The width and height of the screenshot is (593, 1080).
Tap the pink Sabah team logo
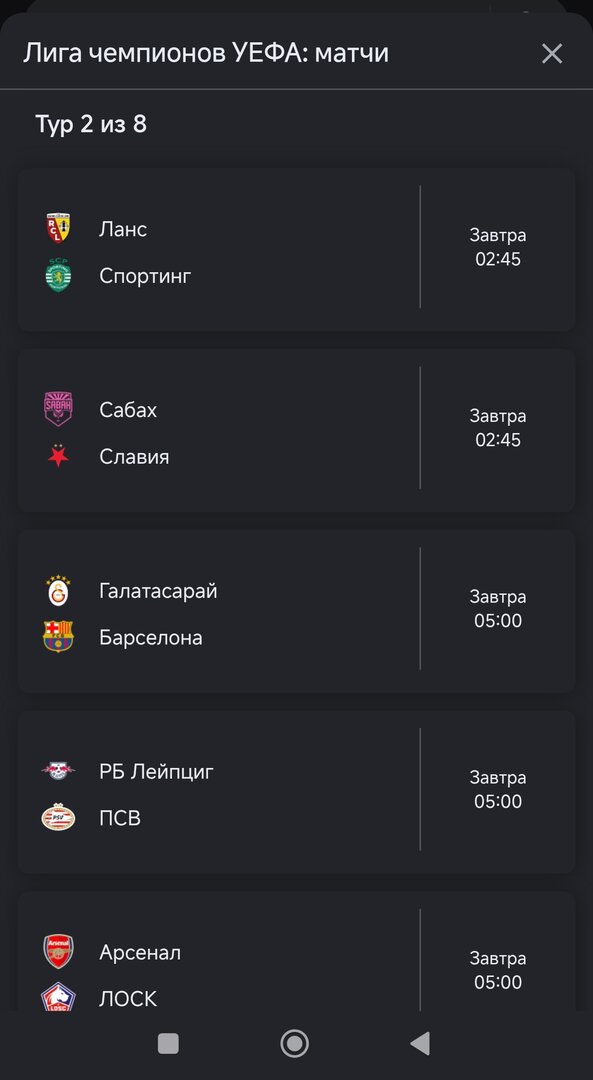(x=58, y=409)
